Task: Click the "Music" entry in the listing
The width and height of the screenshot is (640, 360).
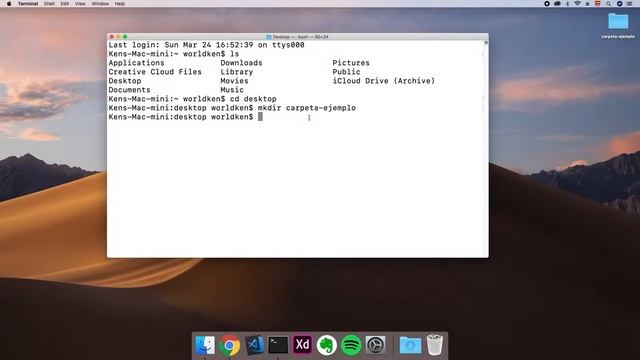Action: (x=232, y=90)
